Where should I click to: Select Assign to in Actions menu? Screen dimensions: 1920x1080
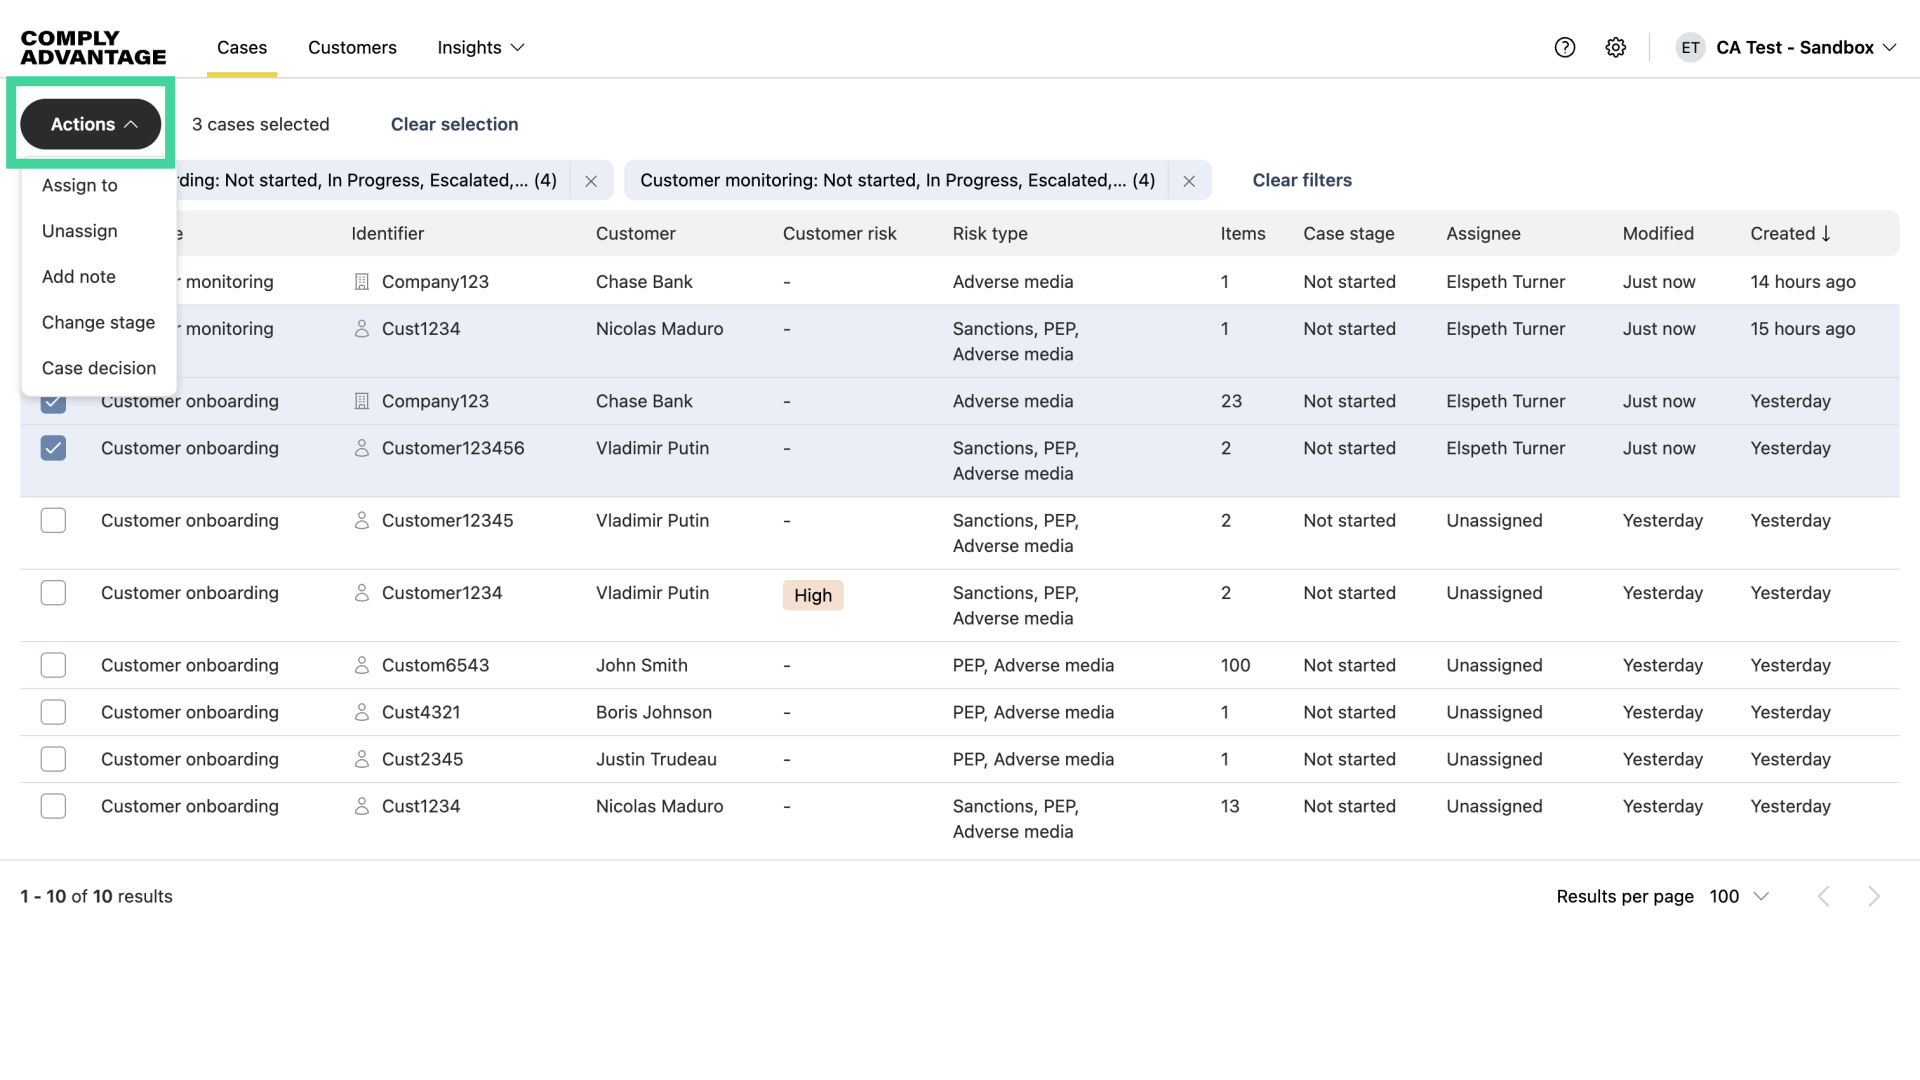(x=80, y=185)
